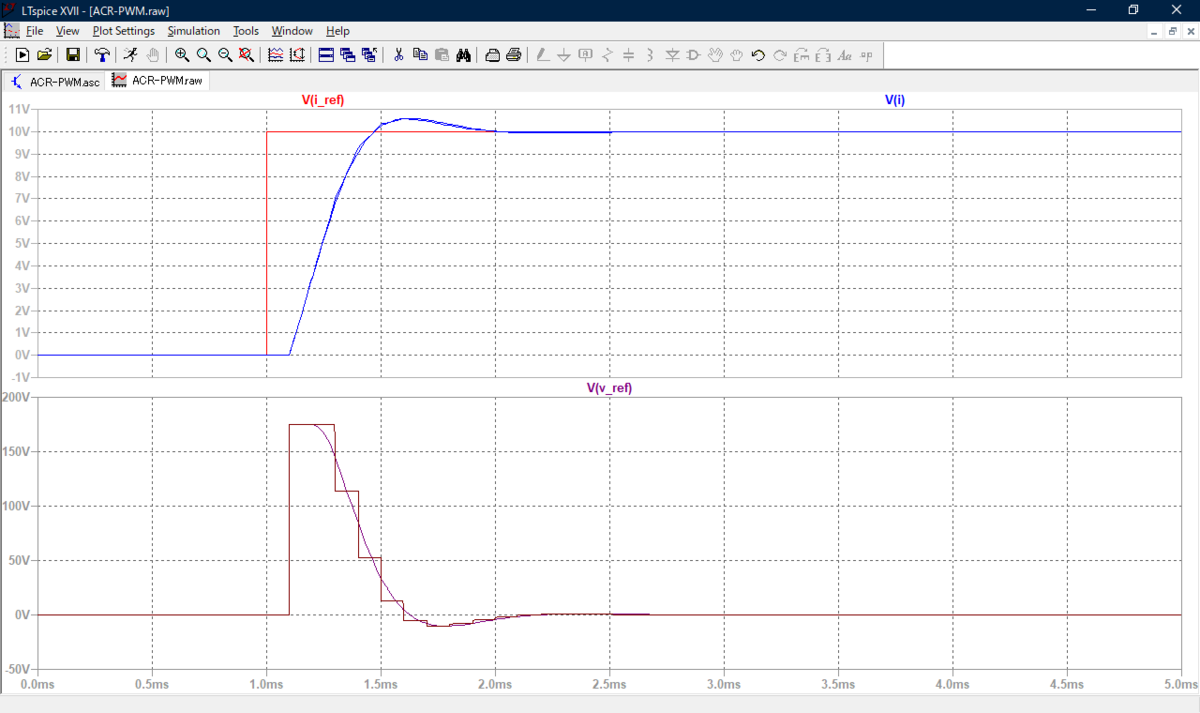
Task: Select the ground symbol tool
Action: pos(564,55)
